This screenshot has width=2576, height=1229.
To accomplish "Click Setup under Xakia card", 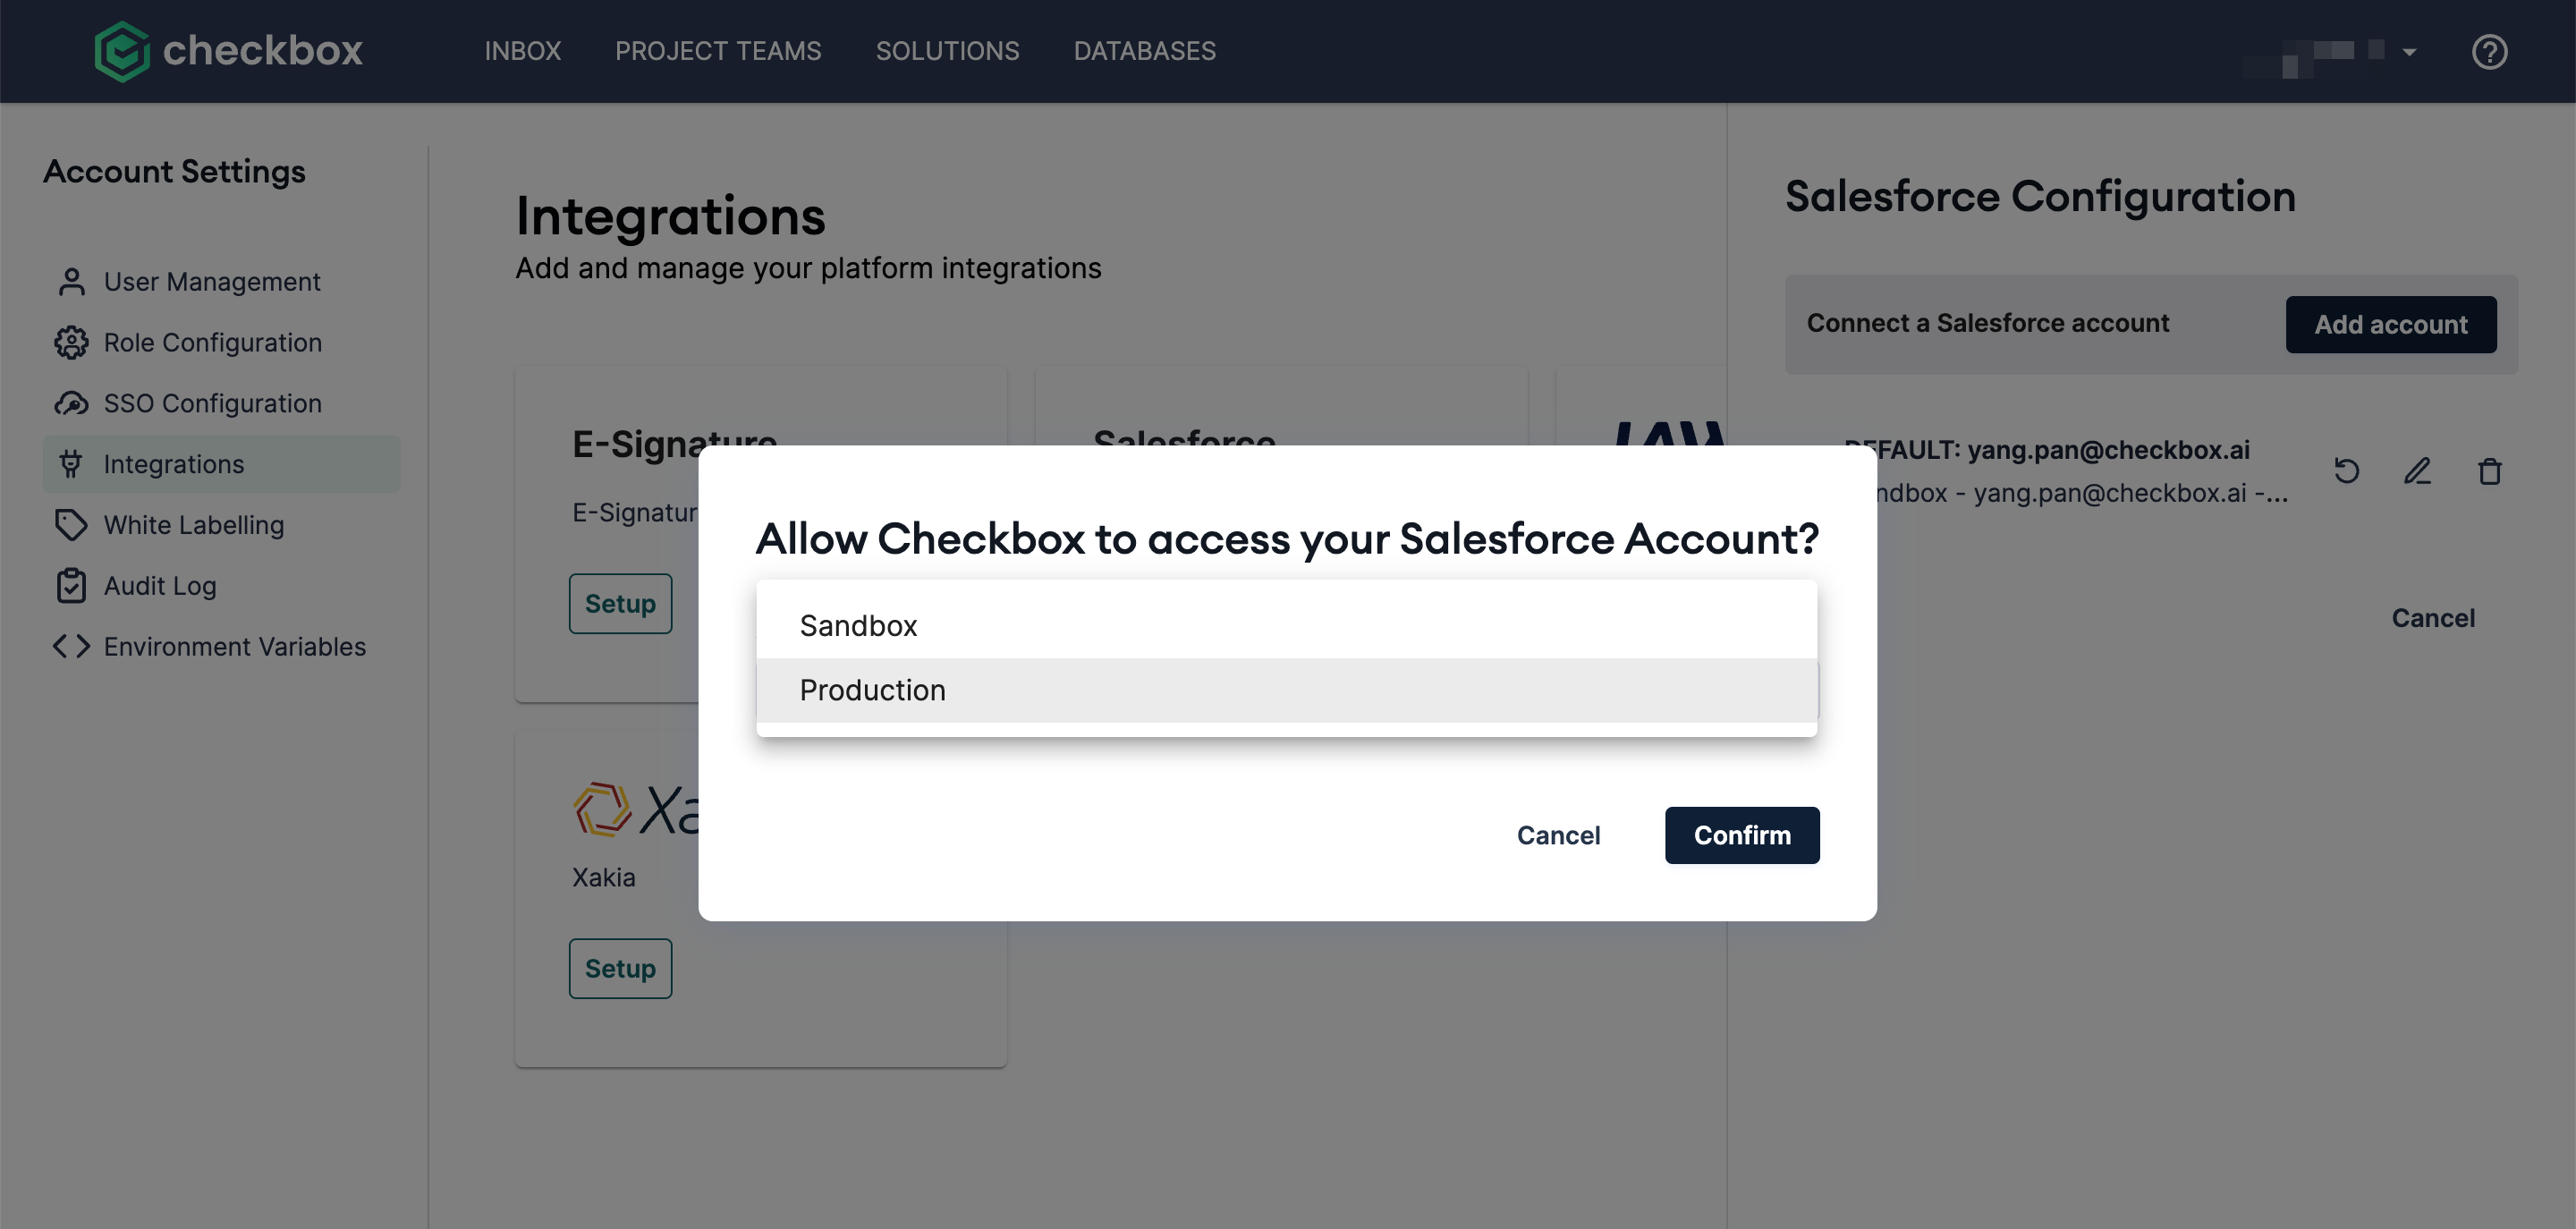I will point(620,968).
